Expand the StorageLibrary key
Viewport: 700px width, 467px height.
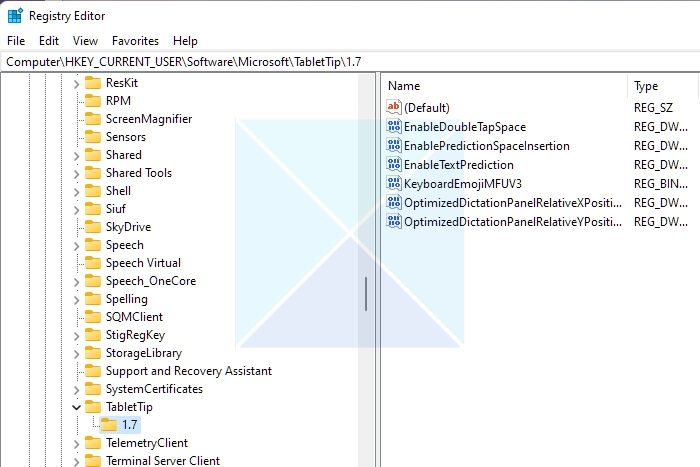point(76,354)
